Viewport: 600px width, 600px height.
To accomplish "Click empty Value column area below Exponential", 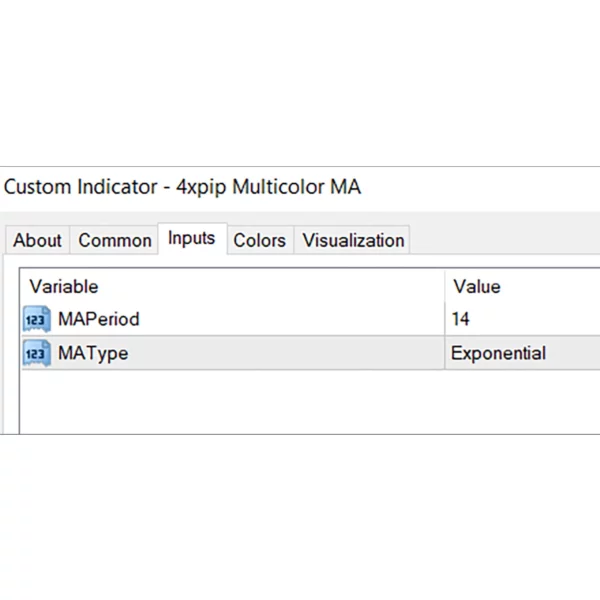I will 520,400.
